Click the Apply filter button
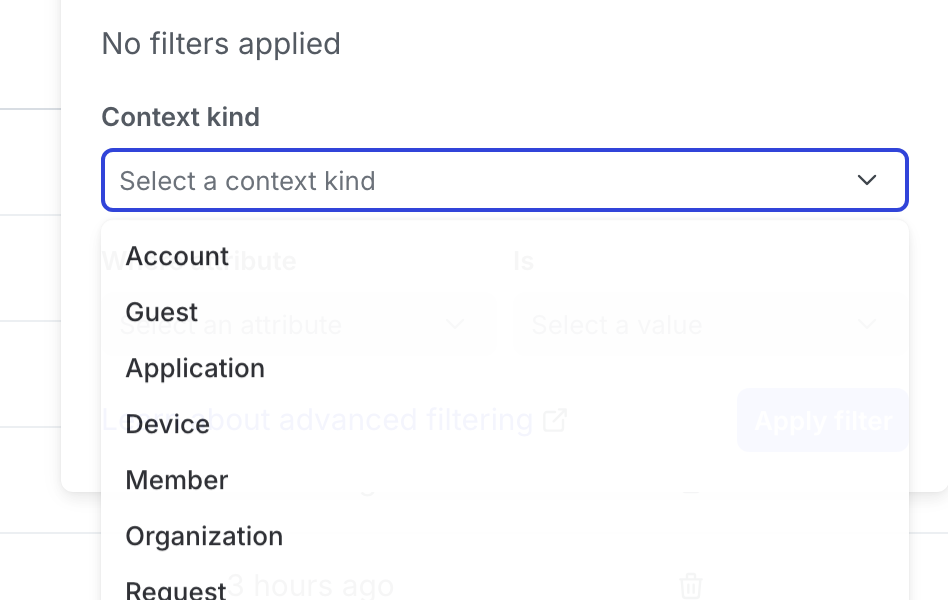This screenshot has height=600, width=948. pyautogui.click(x=822, y=420)
